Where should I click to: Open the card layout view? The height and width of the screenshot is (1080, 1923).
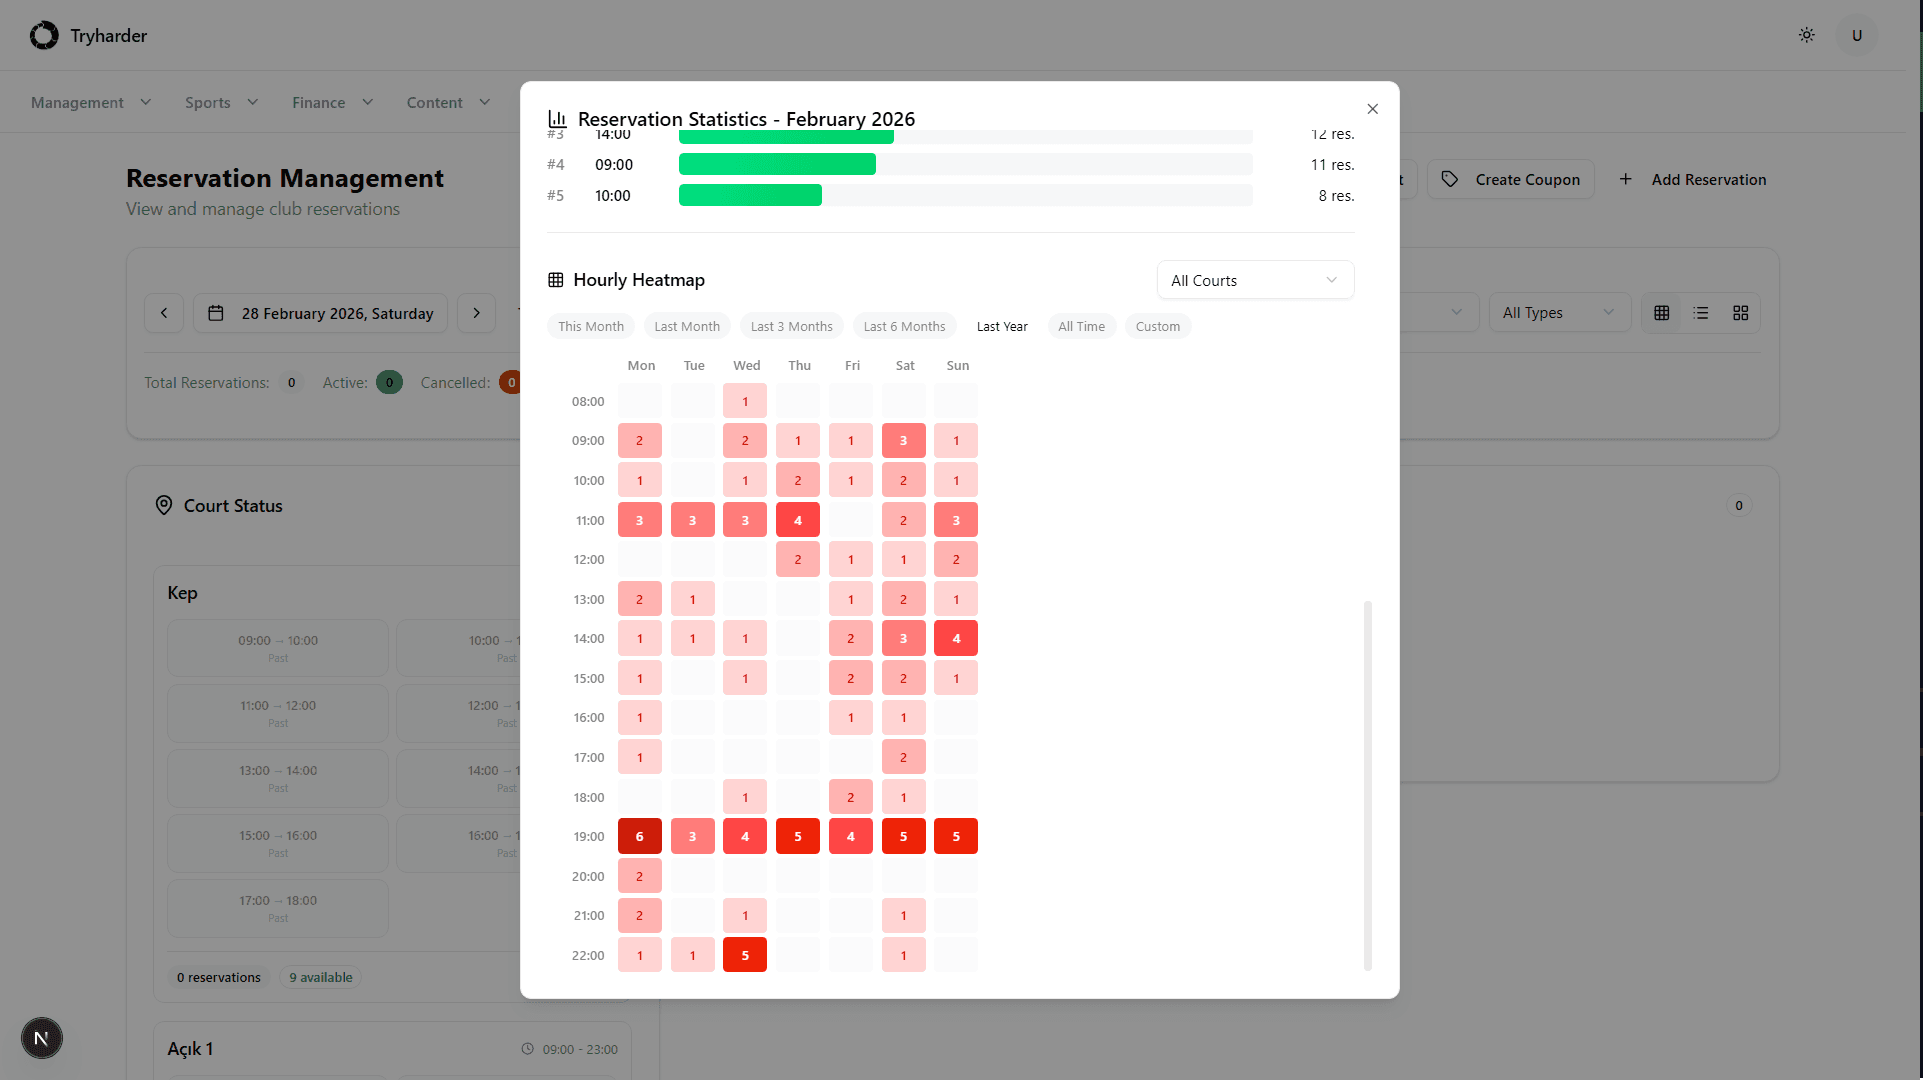point(1740,312)
